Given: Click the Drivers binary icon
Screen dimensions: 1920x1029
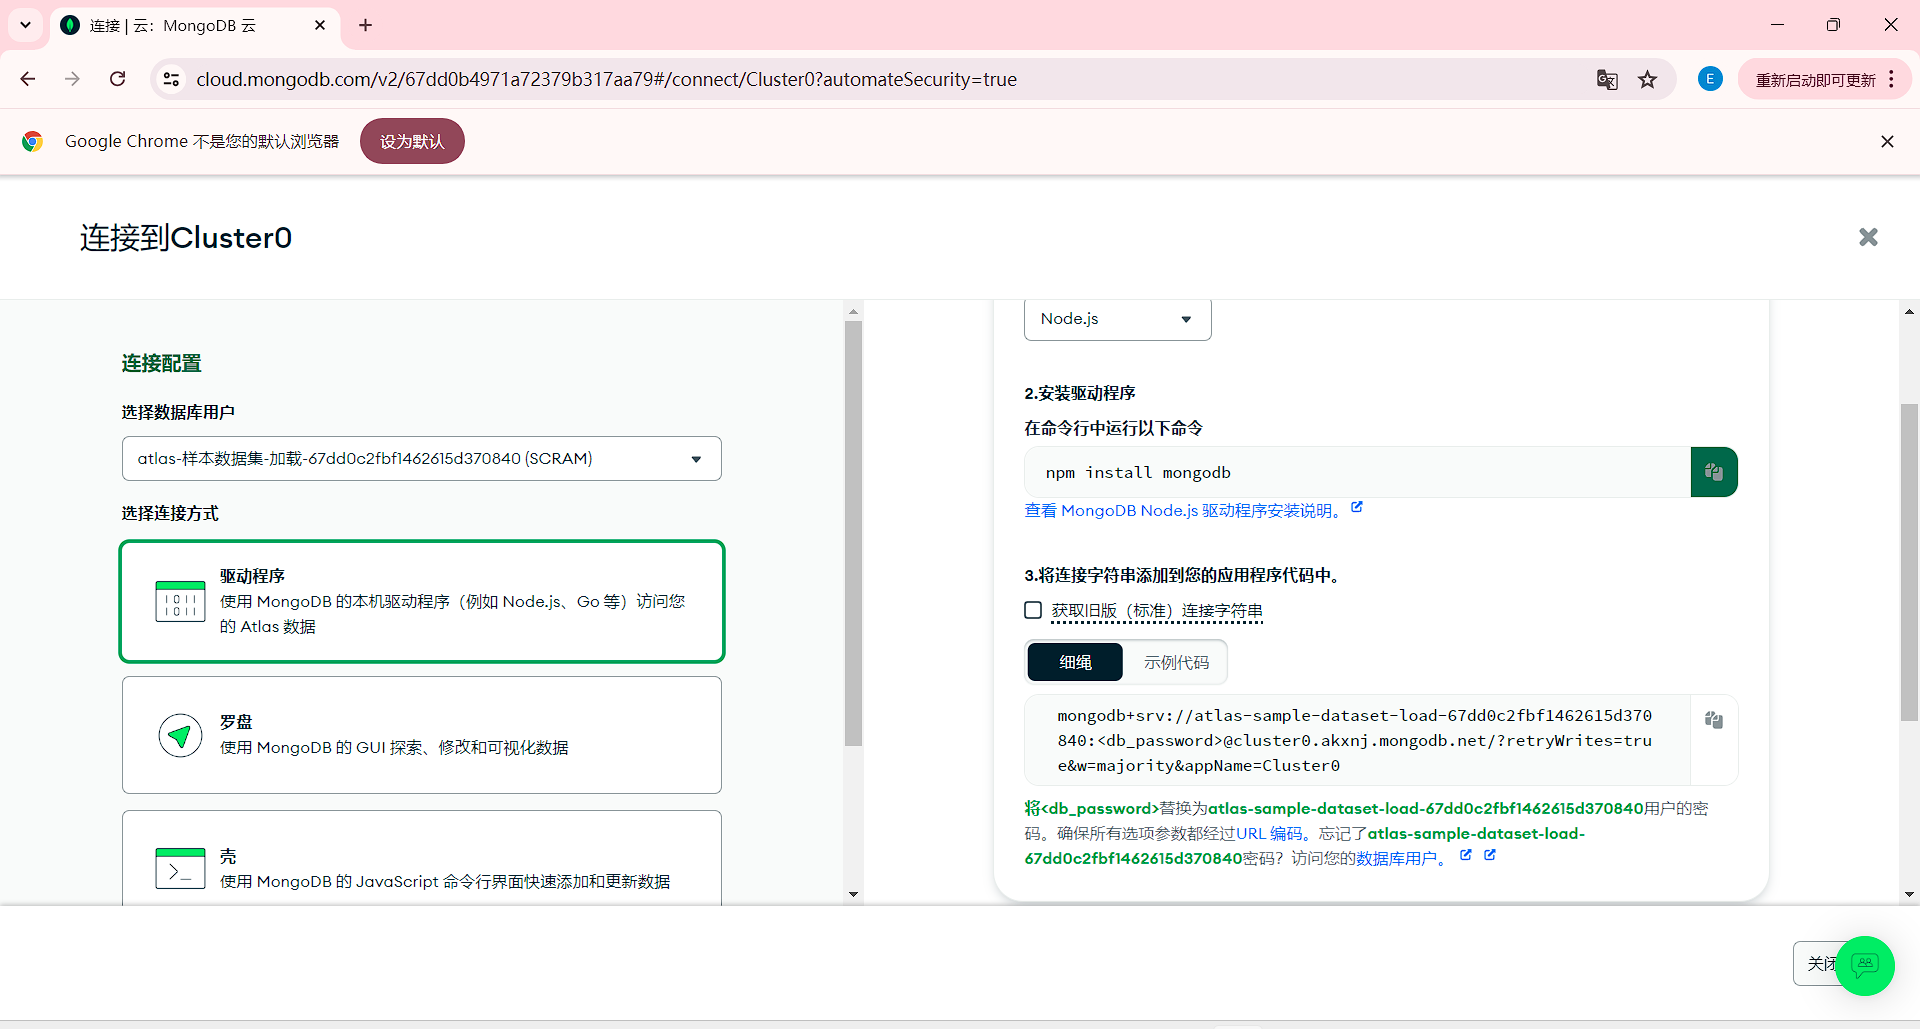Looking at the screenshot, I should [x=180, y=602].
